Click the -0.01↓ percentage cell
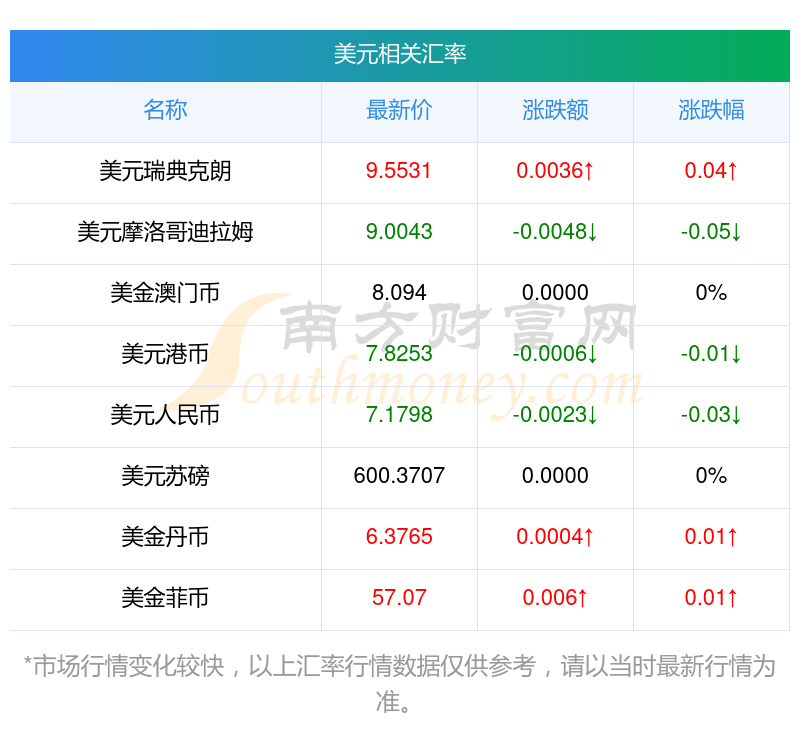Image resolution: width=800 pixels, height=733 pixels. (x=711, y=354)
